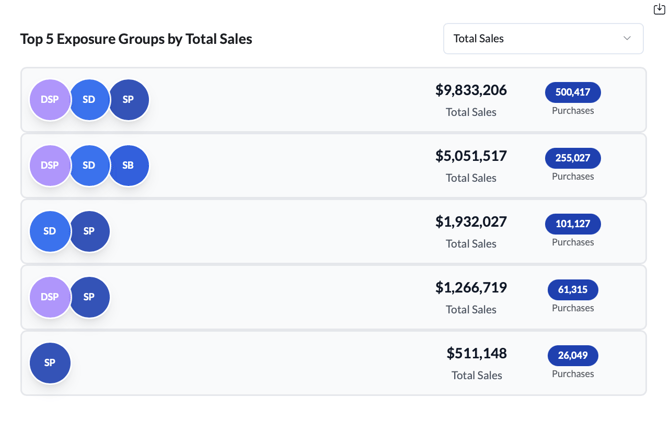Select the SP circle in the $1,266,719 row
Viewport: 670px width, 421px height.
coord(89,298)
